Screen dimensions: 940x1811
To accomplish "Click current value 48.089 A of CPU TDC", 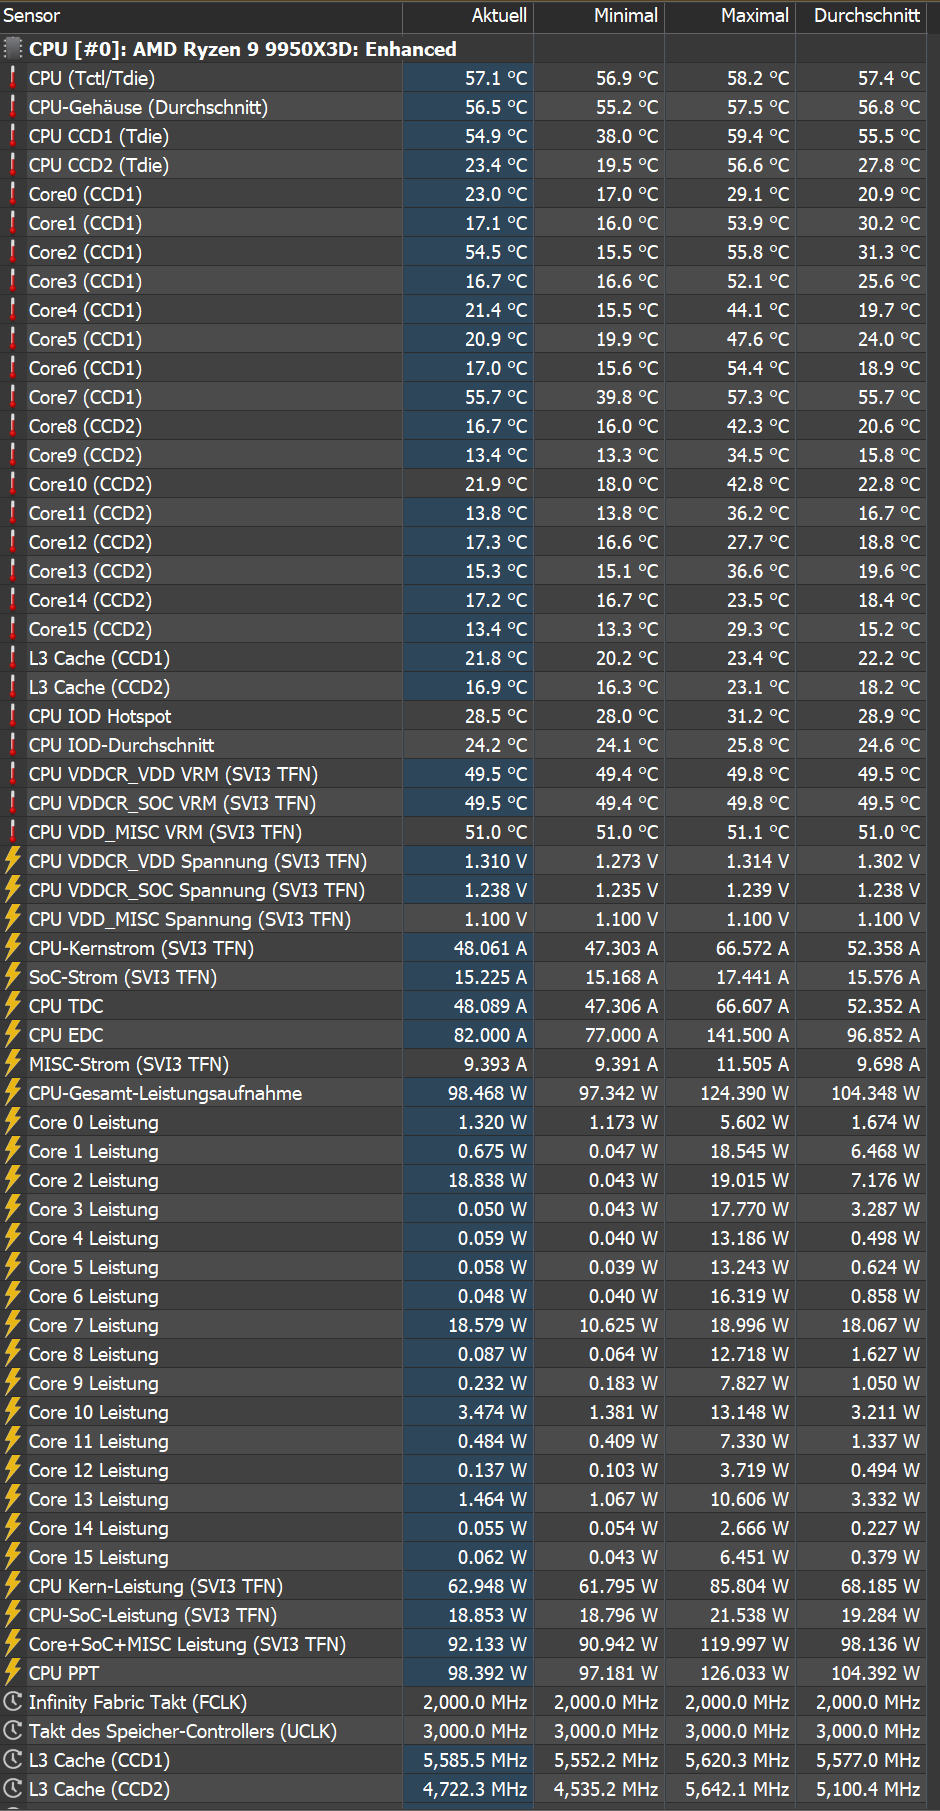I will [x=490, y=1006].
